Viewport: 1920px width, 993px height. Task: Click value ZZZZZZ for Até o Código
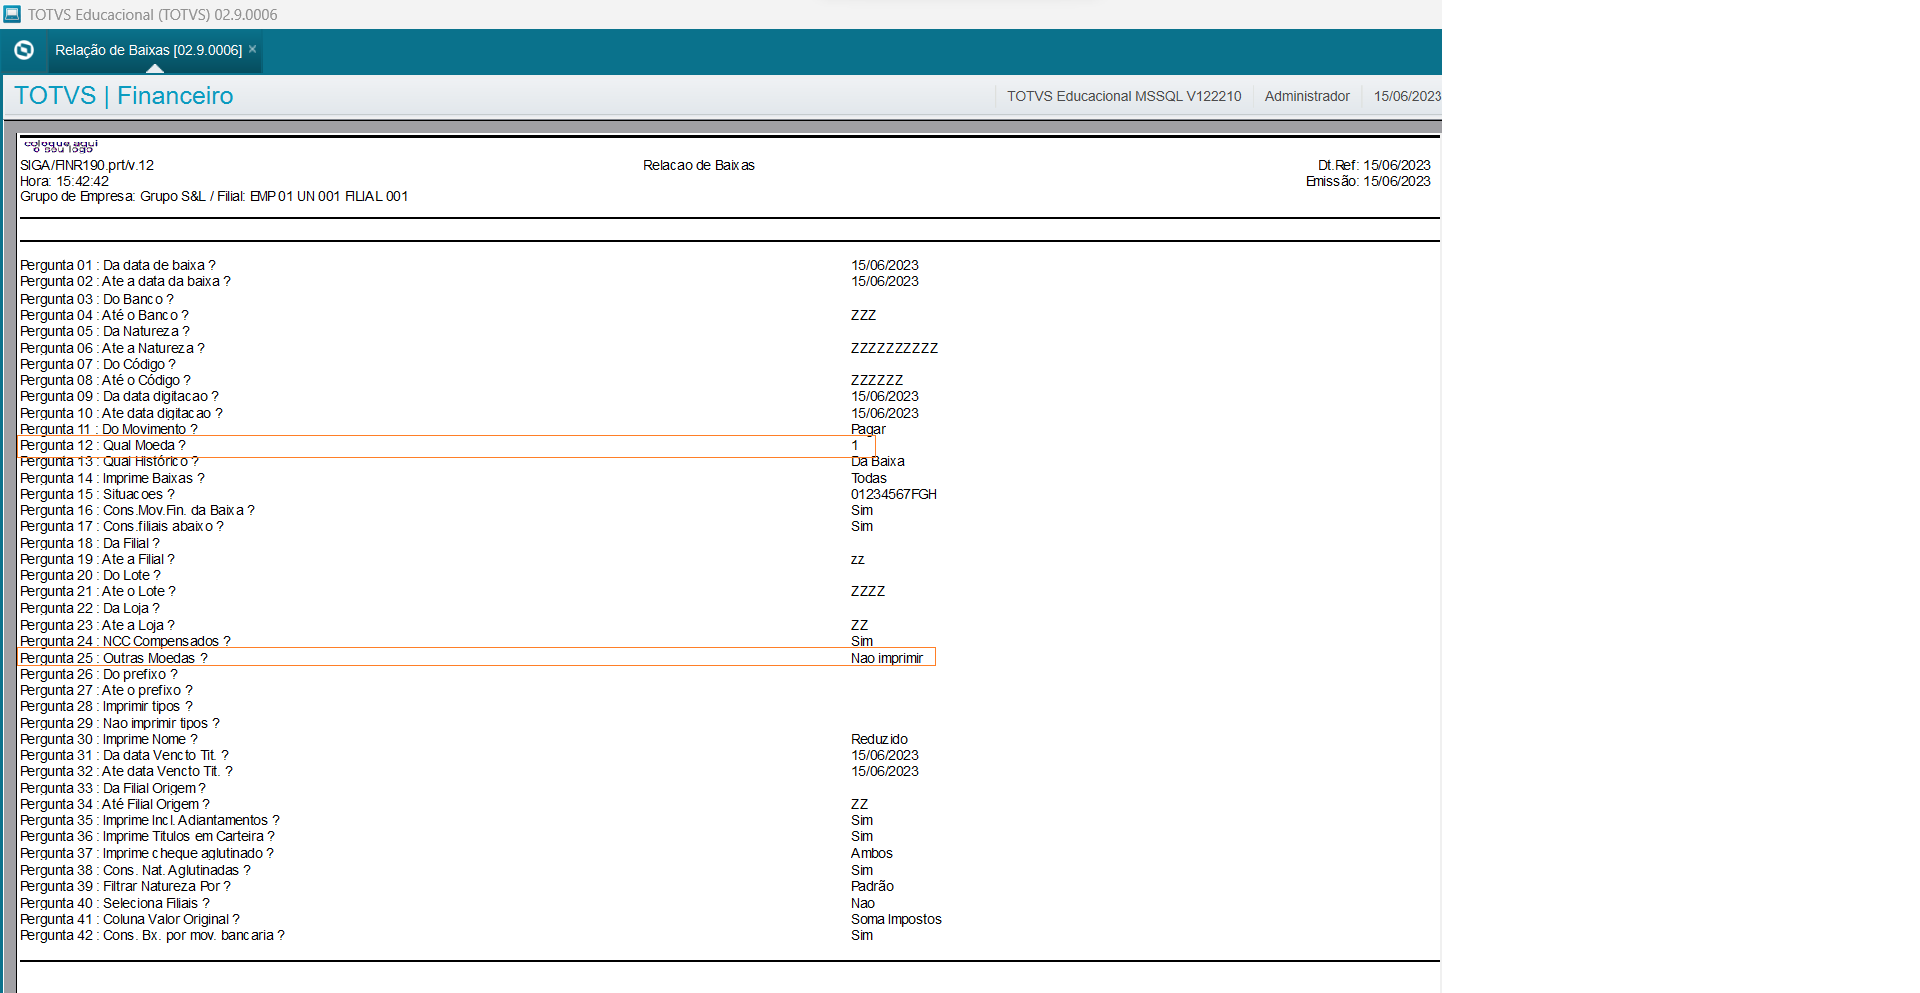click(877, 380)
